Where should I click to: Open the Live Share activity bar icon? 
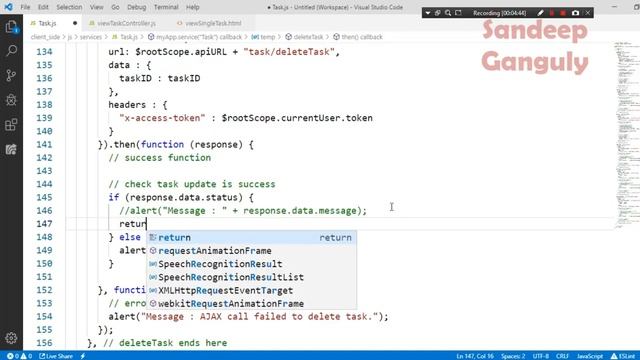coord(11,149)
